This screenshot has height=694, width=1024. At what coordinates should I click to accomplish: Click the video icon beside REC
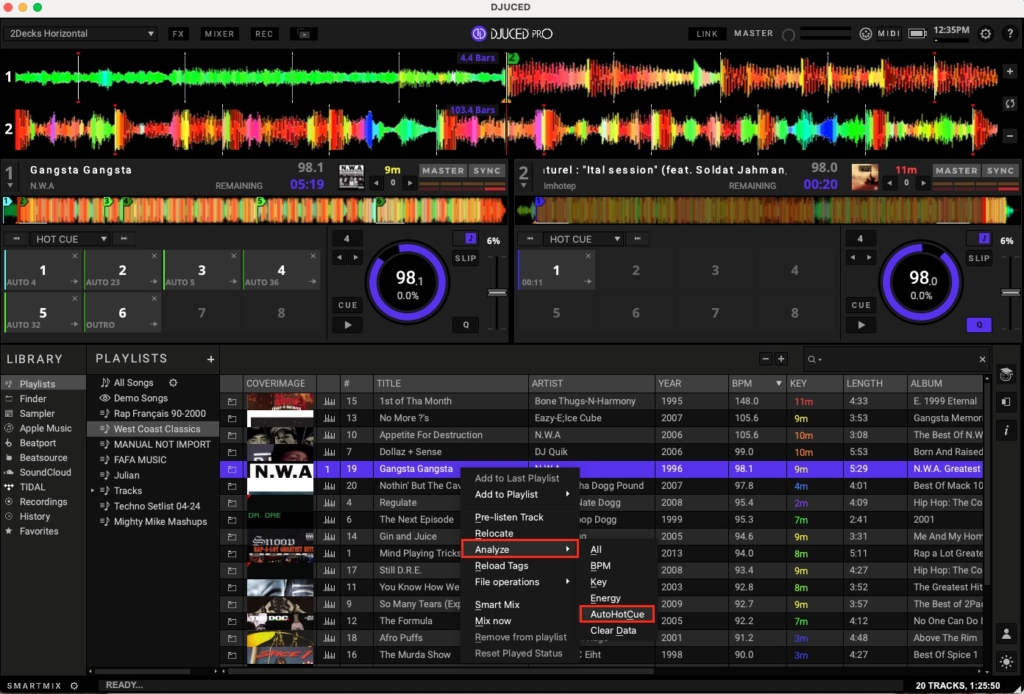[303, 34]
